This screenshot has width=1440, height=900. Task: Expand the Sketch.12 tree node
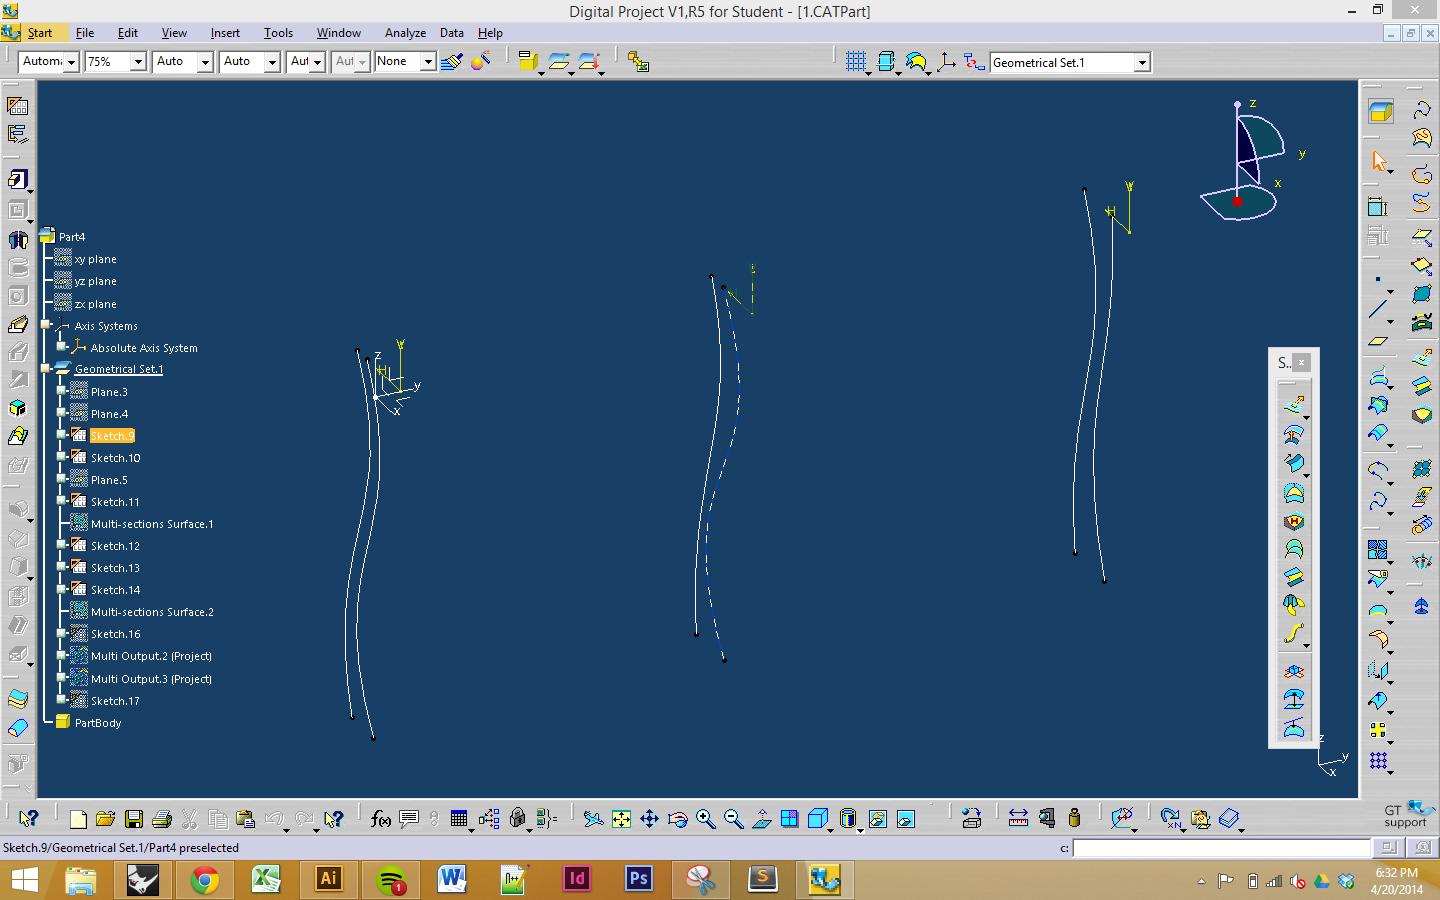62,545
